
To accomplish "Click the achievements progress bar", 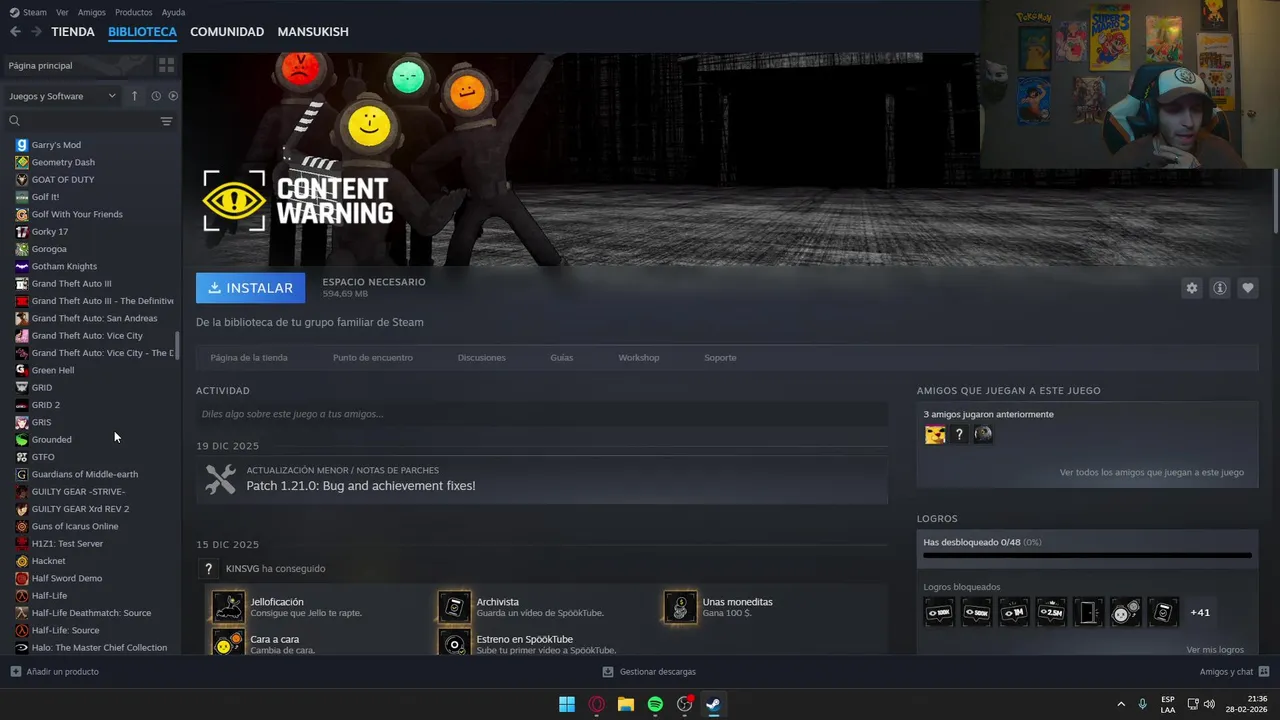I will click(x=1087, y=555).
